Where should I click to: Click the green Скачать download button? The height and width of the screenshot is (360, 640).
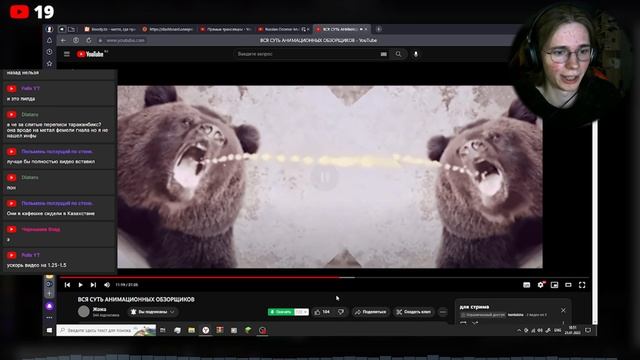coord(281,312)
